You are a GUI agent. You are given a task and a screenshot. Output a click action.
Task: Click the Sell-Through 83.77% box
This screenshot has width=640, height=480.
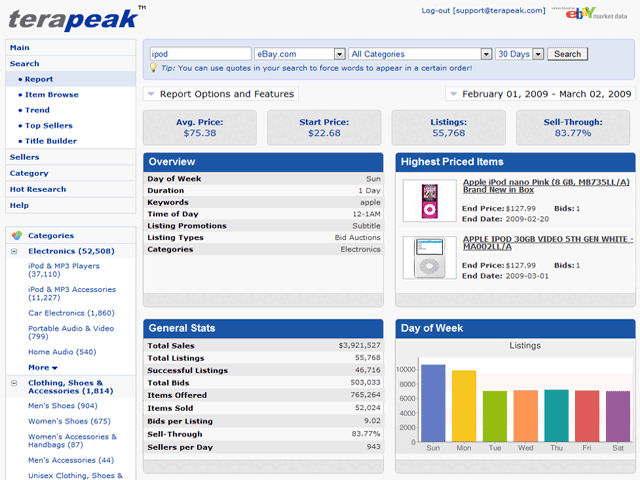[x=573, y=127]
